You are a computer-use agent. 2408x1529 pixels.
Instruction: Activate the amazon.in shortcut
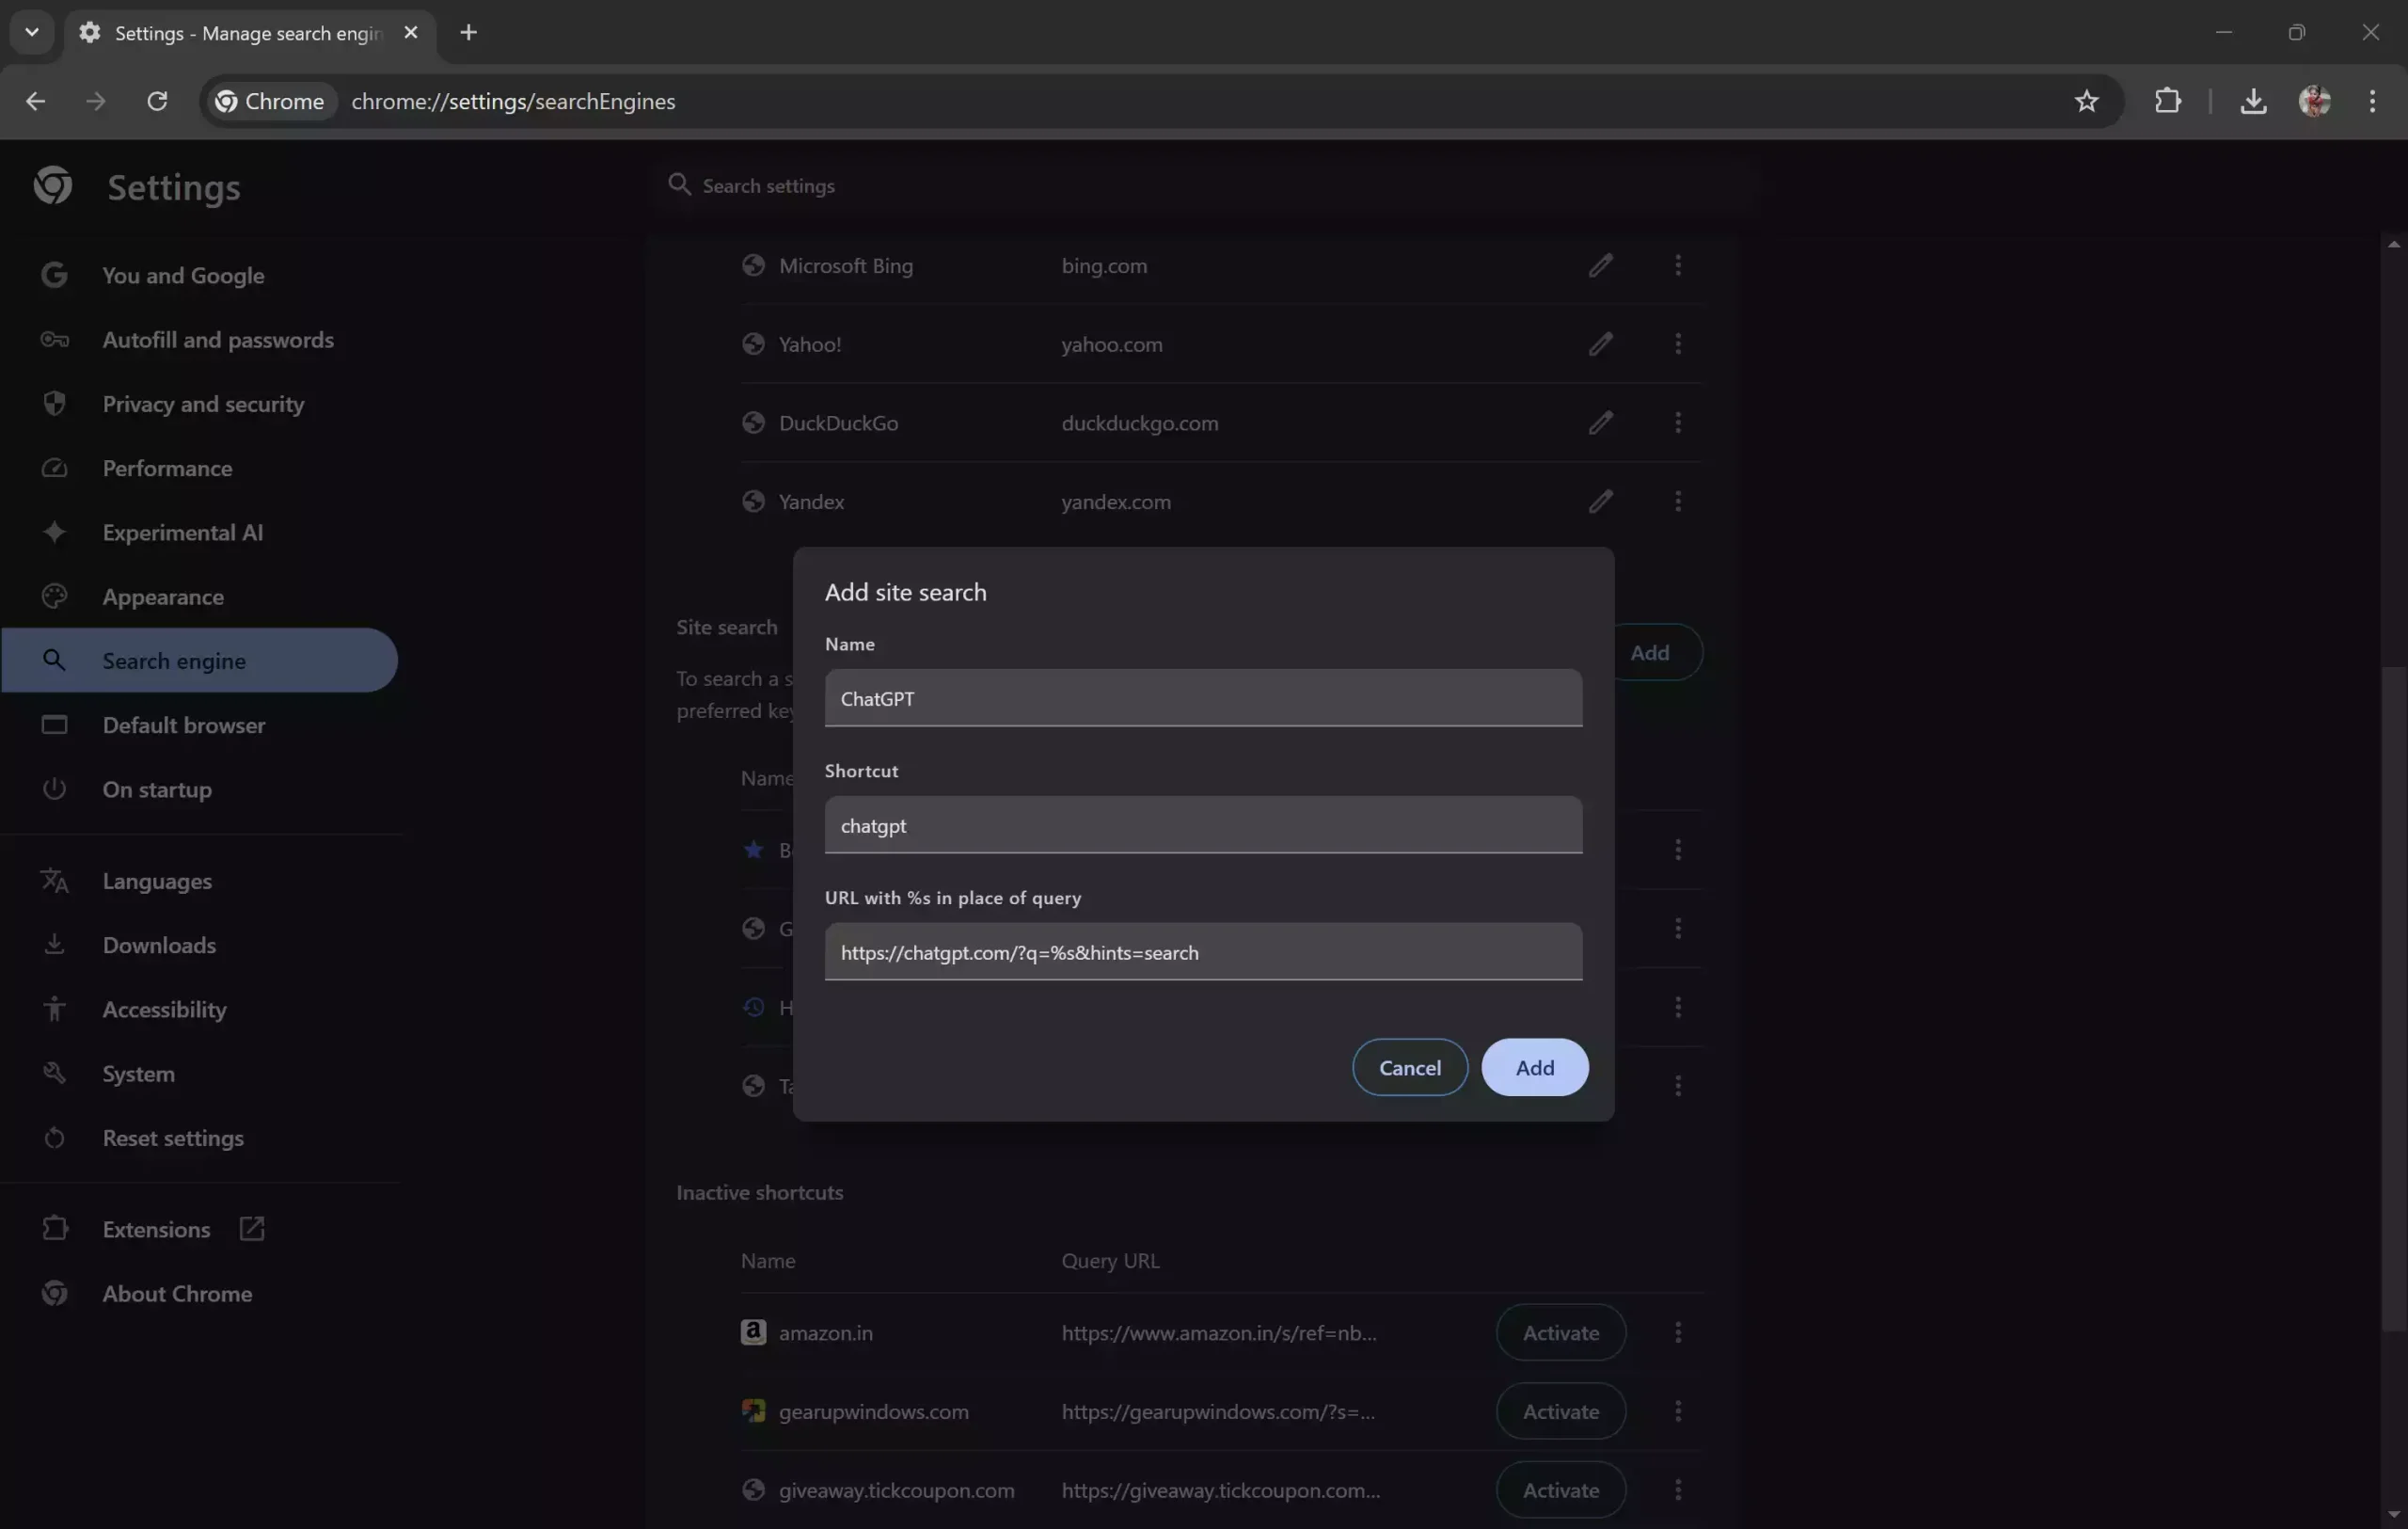pyautogui.click(x=1560, y=1332)
